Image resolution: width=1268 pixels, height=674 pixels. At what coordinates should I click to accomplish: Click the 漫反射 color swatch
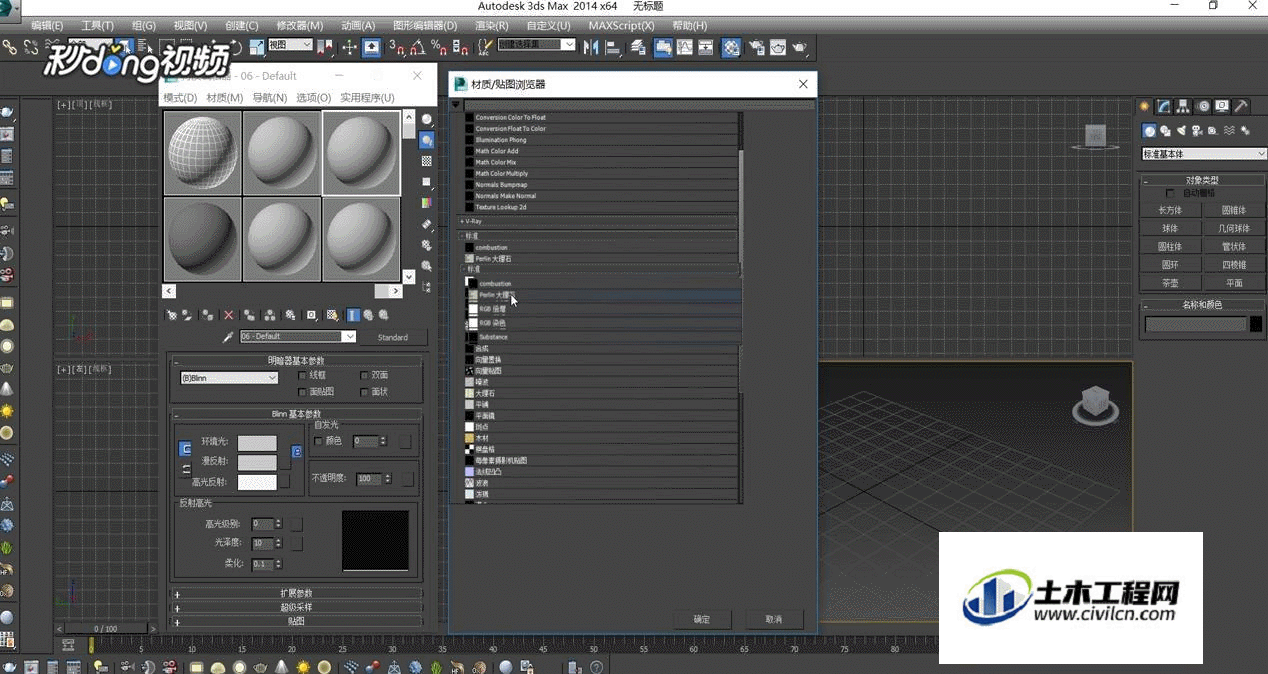pos(257,462)
